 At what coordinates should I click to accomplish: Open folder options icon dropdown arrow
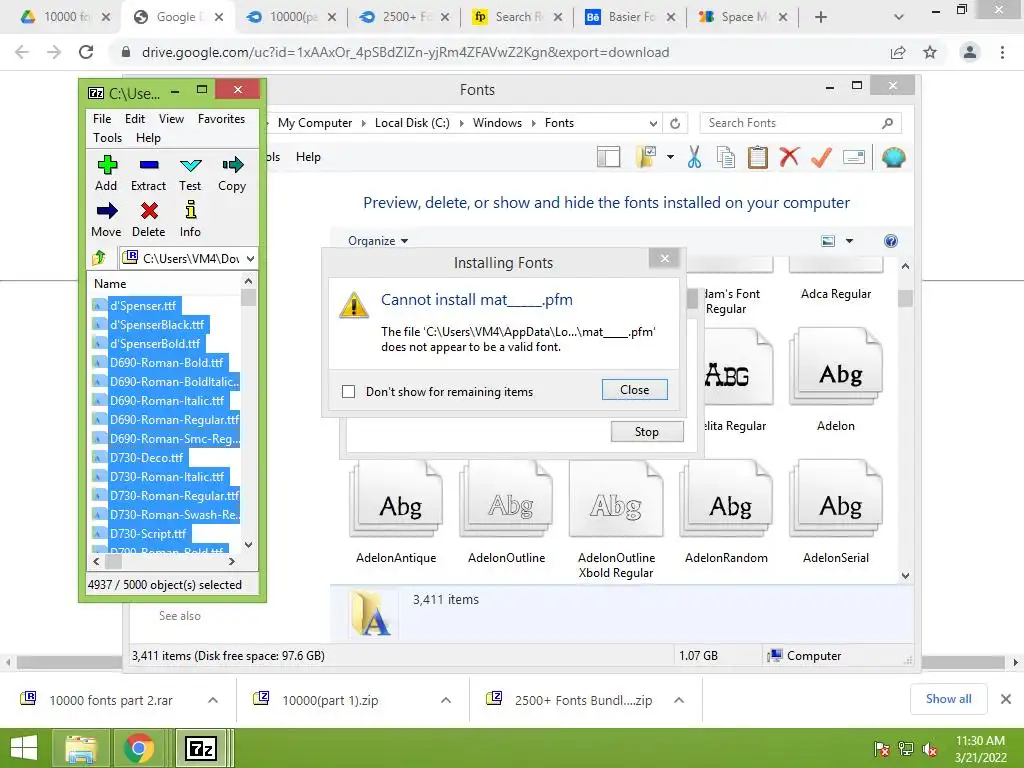[670, 157]
